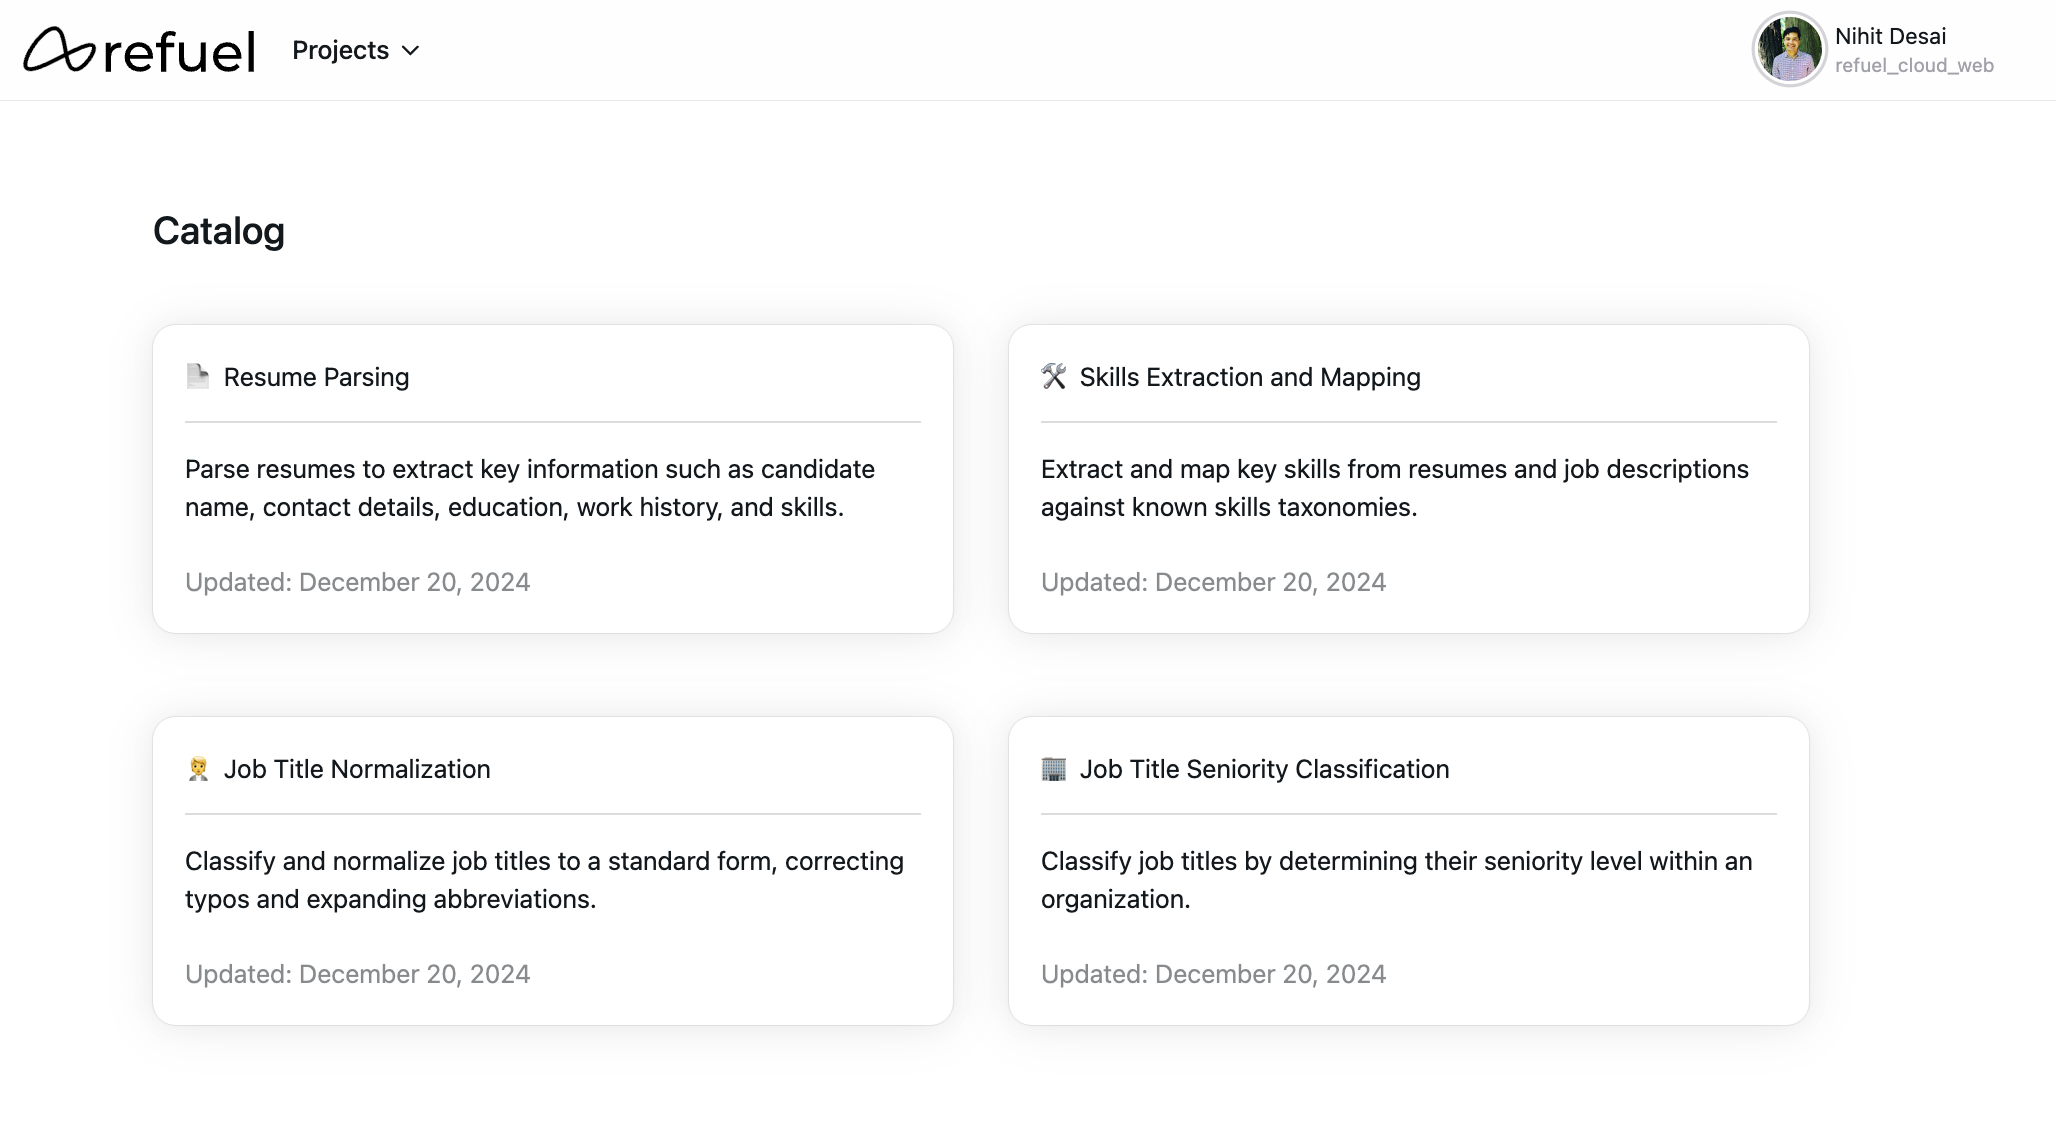Image resolution: width=2056 pixels, height=1124 pixels.
Task: Click the Resume Parsing description text
Action: [x=529, y=488]
